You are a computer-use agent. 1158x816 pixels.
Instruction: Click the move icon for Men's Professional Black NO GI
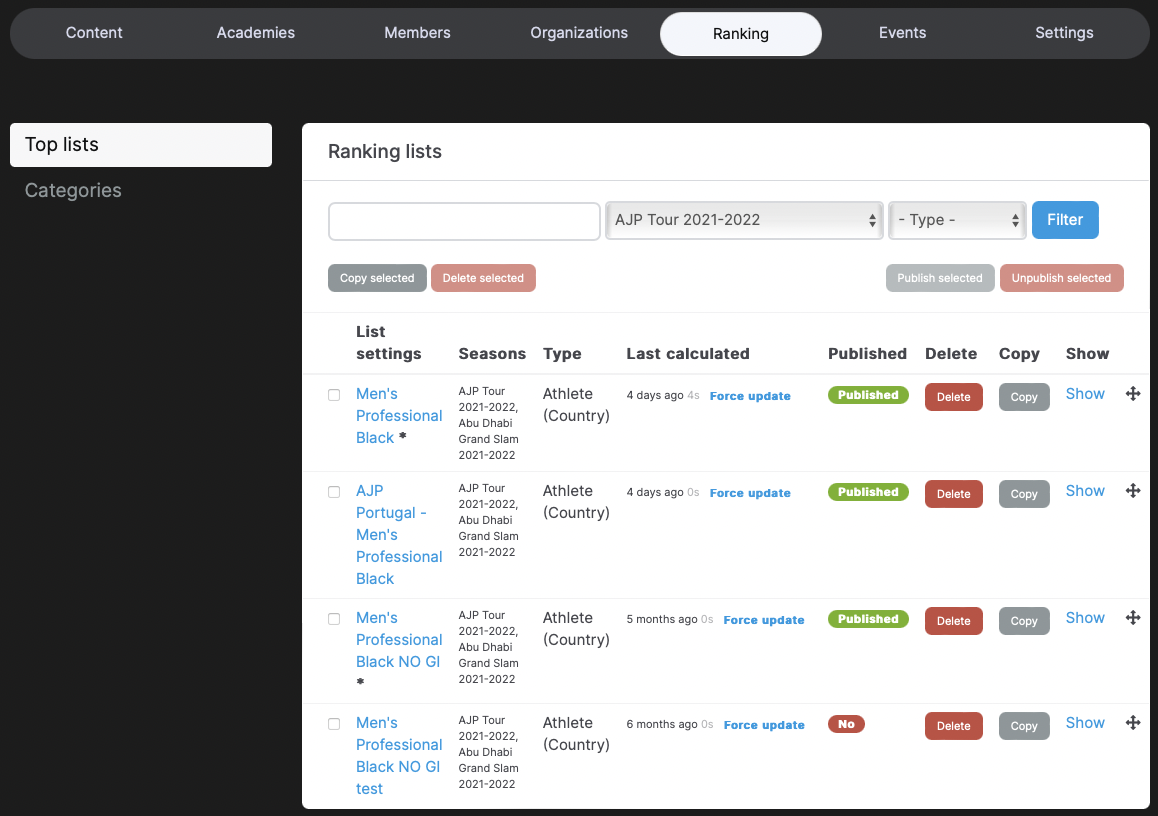pyautogui.click(x=1133, y=618)
